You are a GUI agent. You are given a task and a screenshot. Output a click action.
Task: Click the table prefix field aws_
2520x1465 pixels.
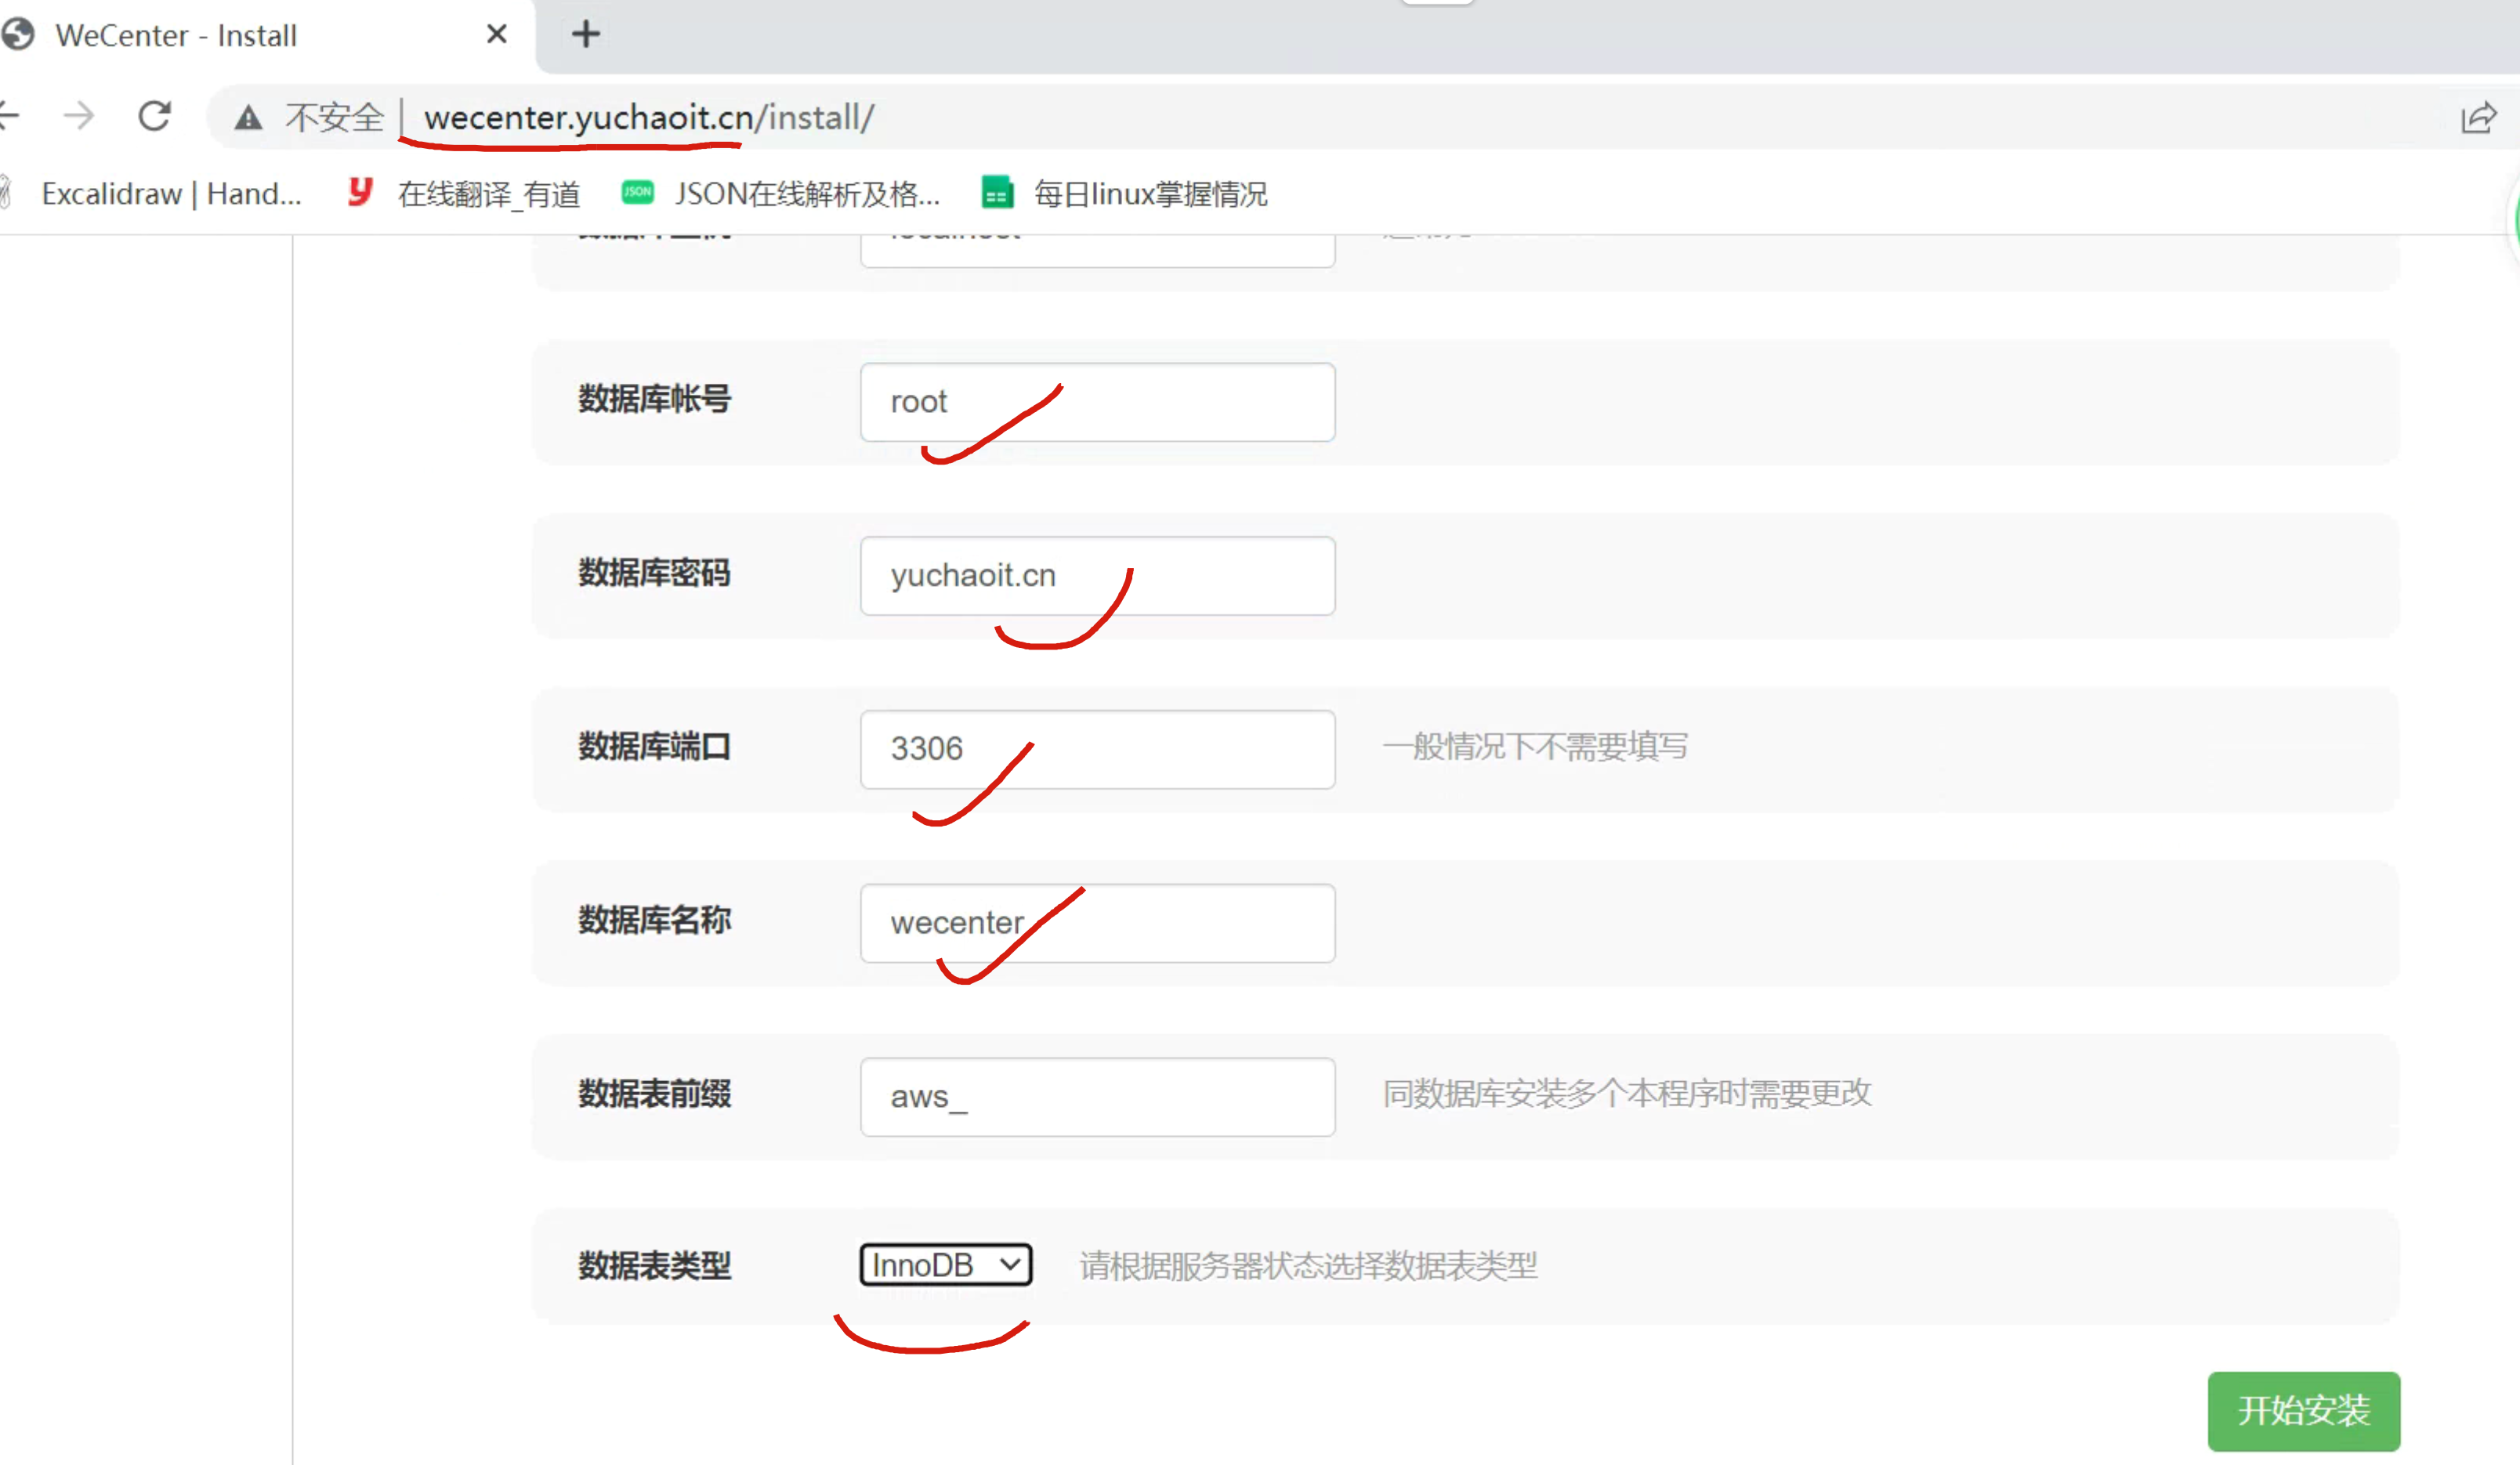pyautogui.click(x=1096, y=1097)
